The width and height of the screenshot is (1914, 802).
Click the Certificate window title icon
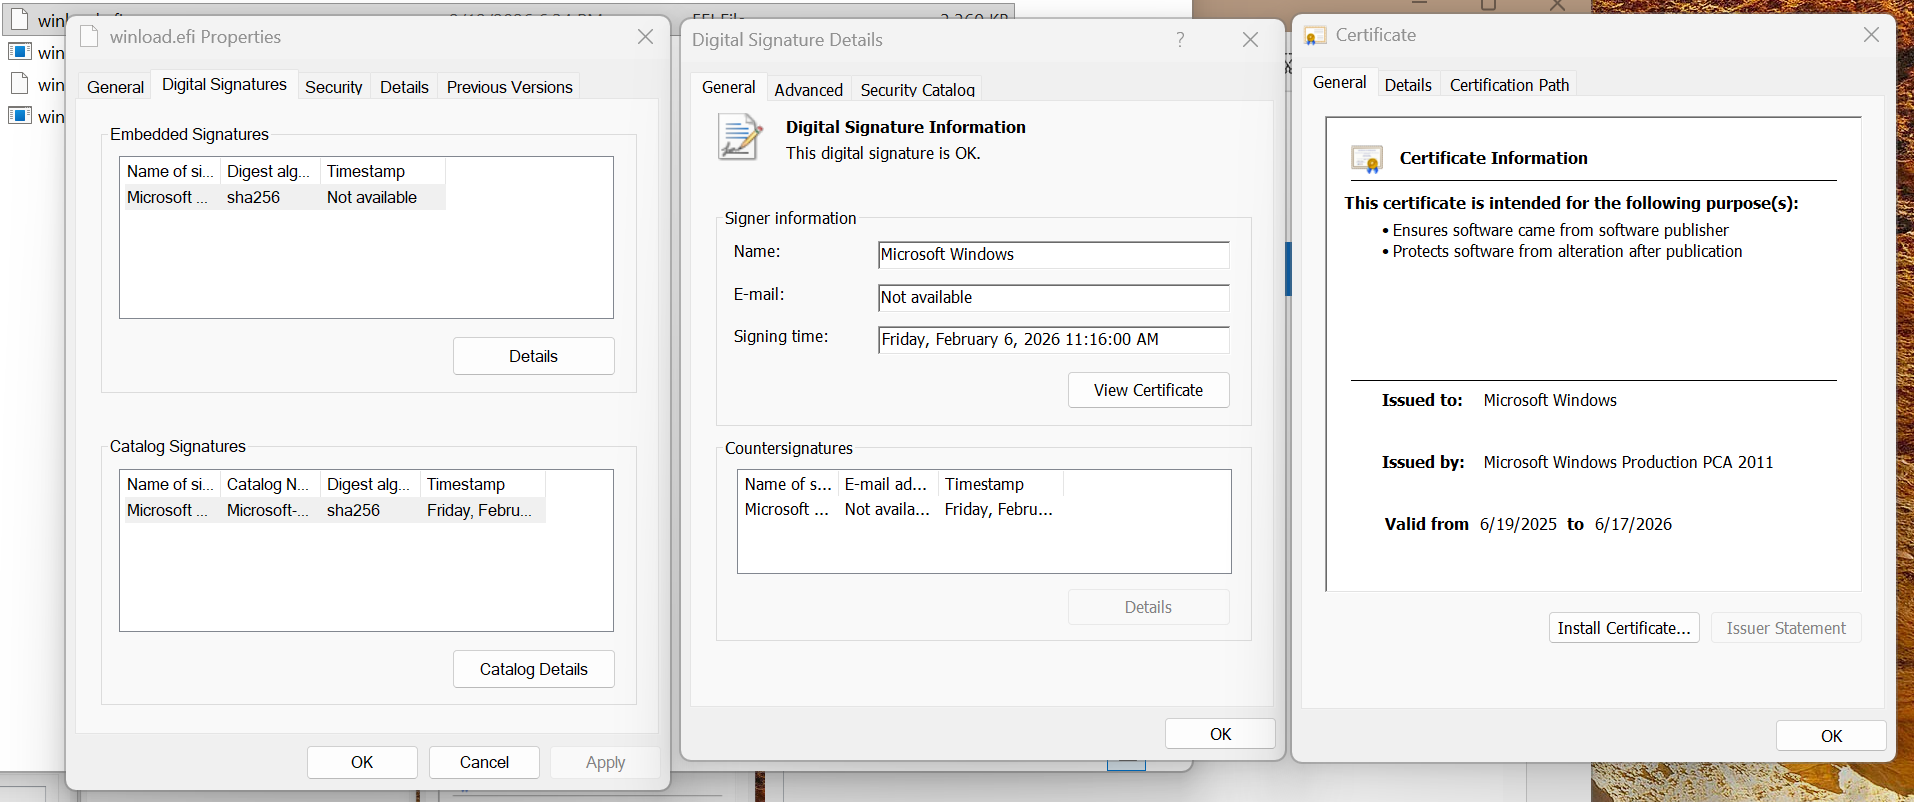tap(1315, 36)
